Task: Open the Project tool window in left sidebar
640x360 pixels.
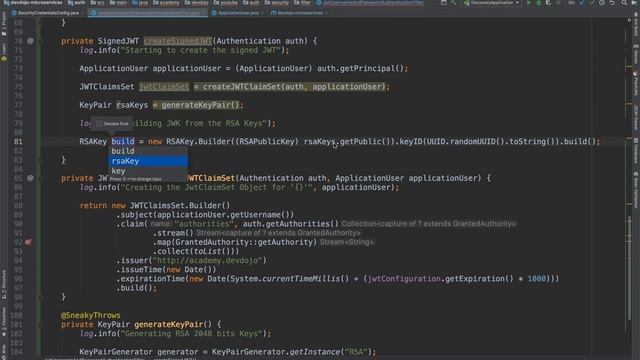Action: coord(4,24)
